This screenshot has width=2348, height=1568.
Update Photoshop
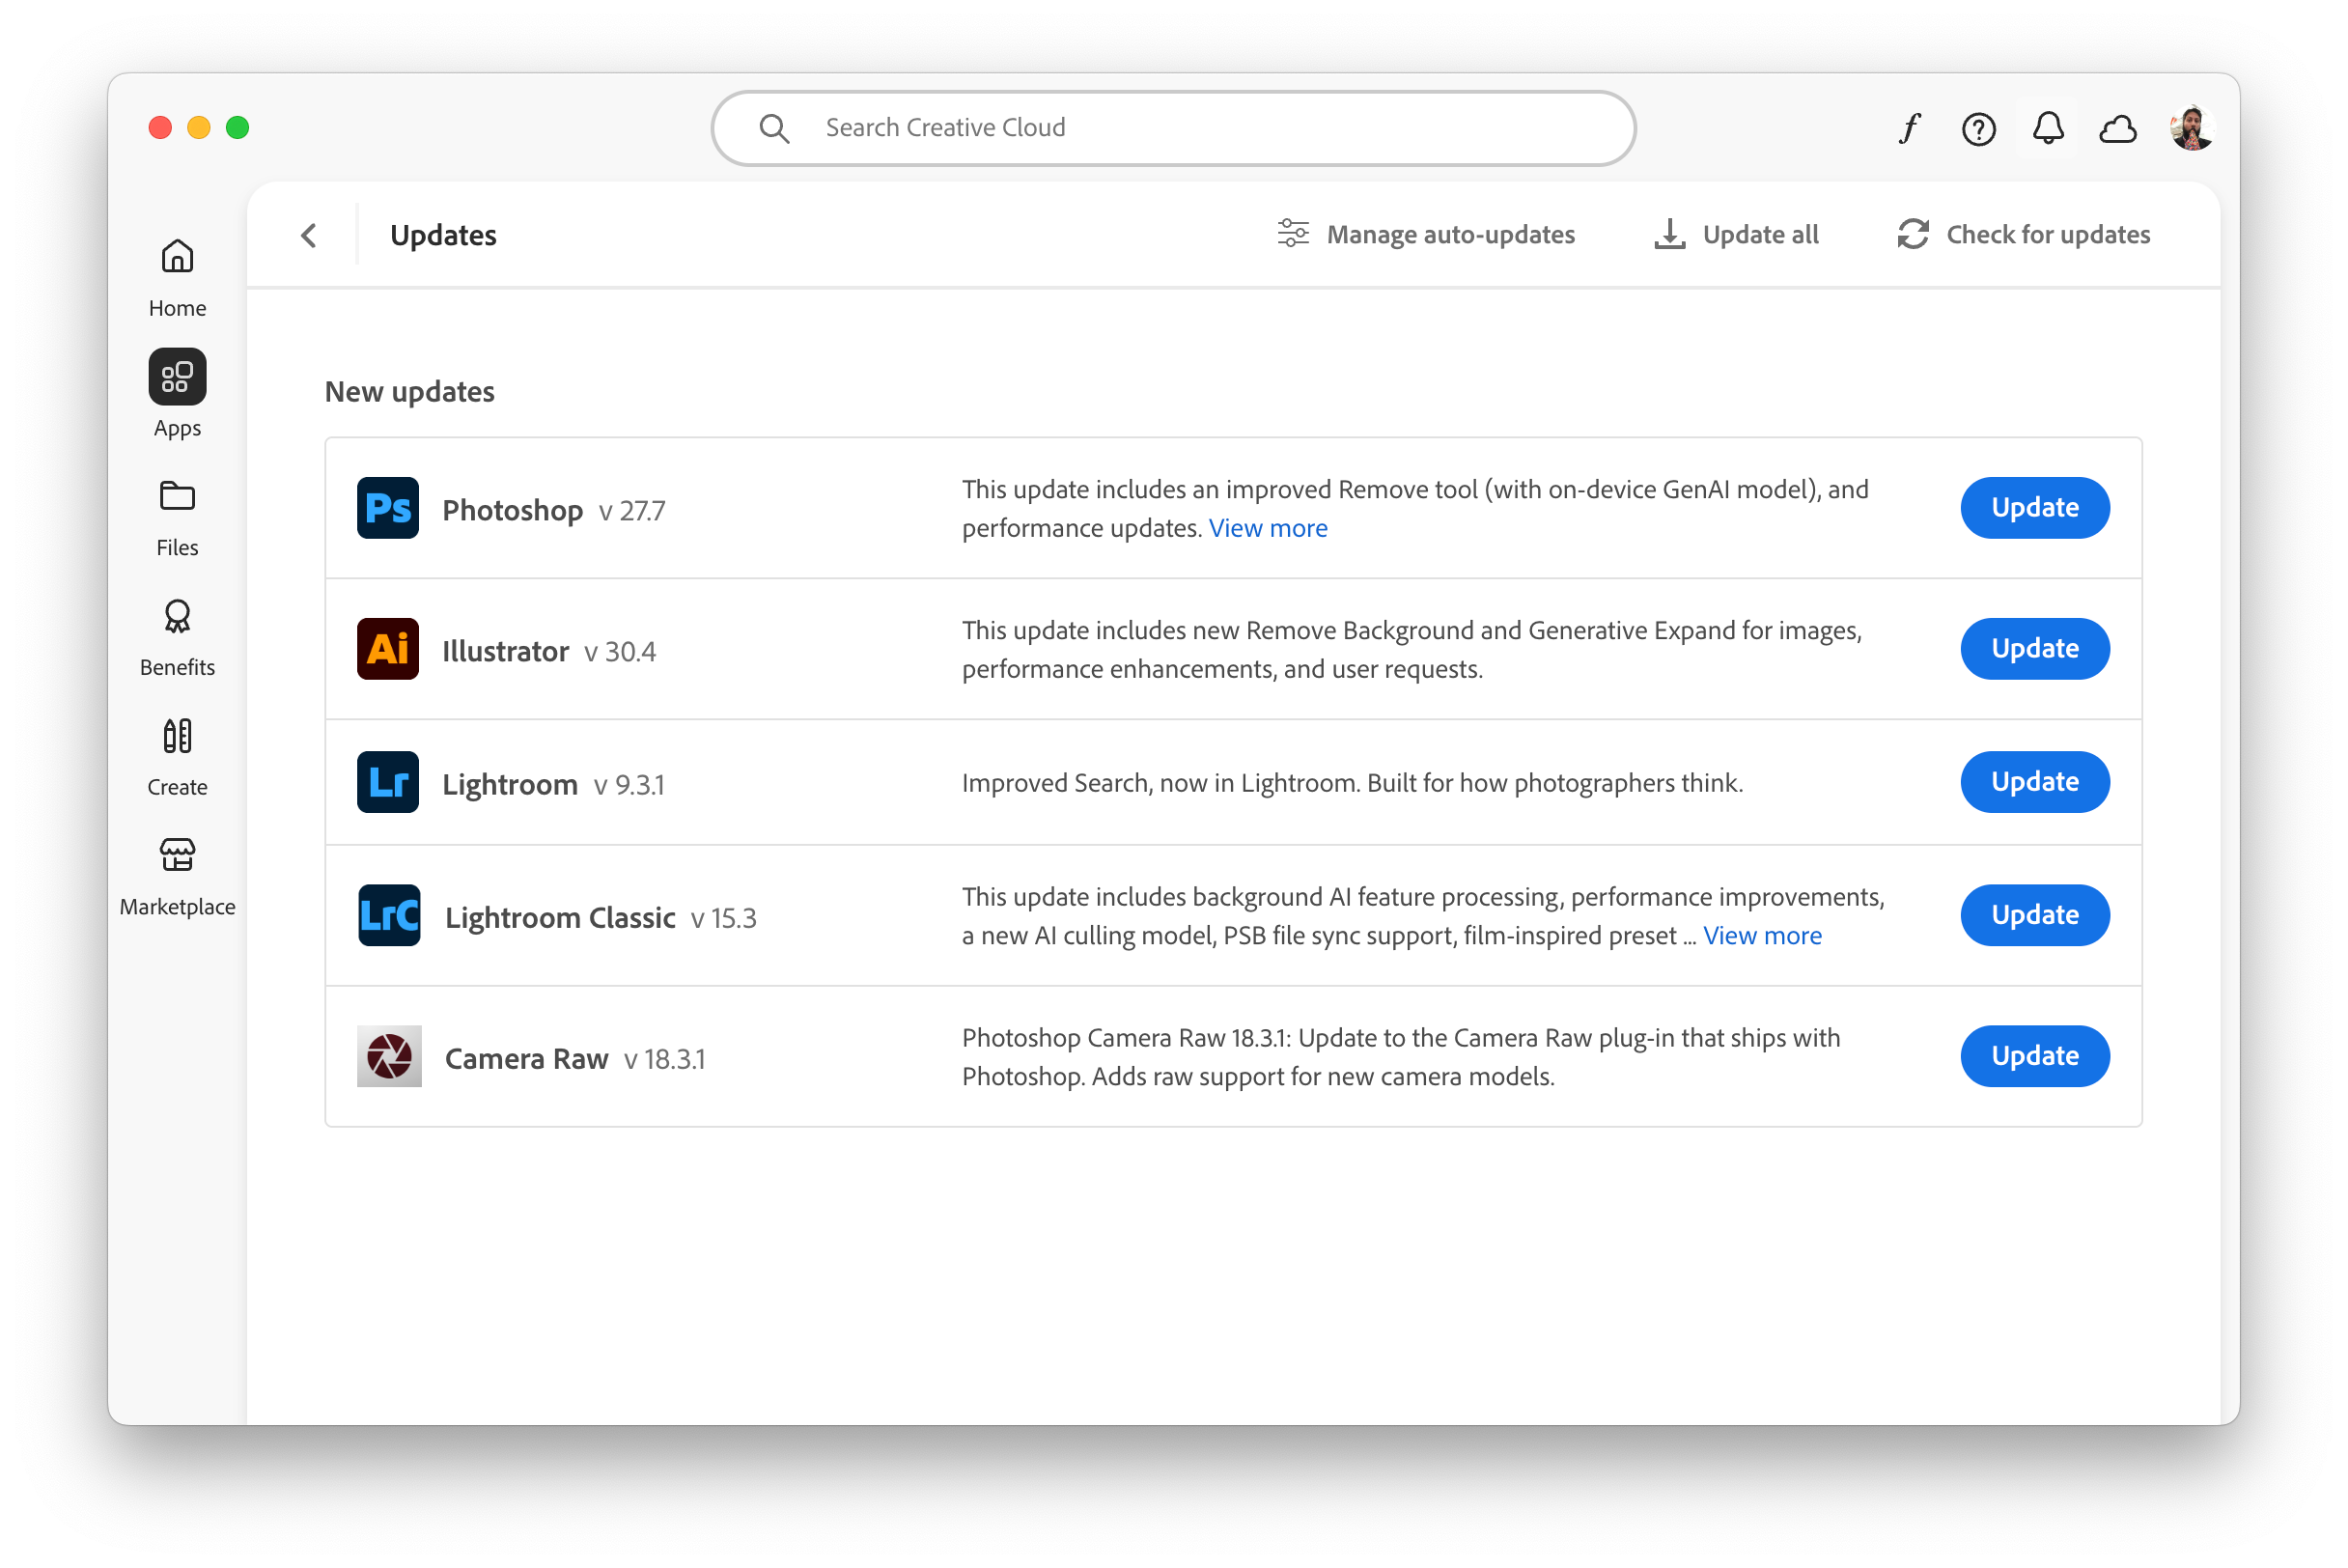point(2035,508)
